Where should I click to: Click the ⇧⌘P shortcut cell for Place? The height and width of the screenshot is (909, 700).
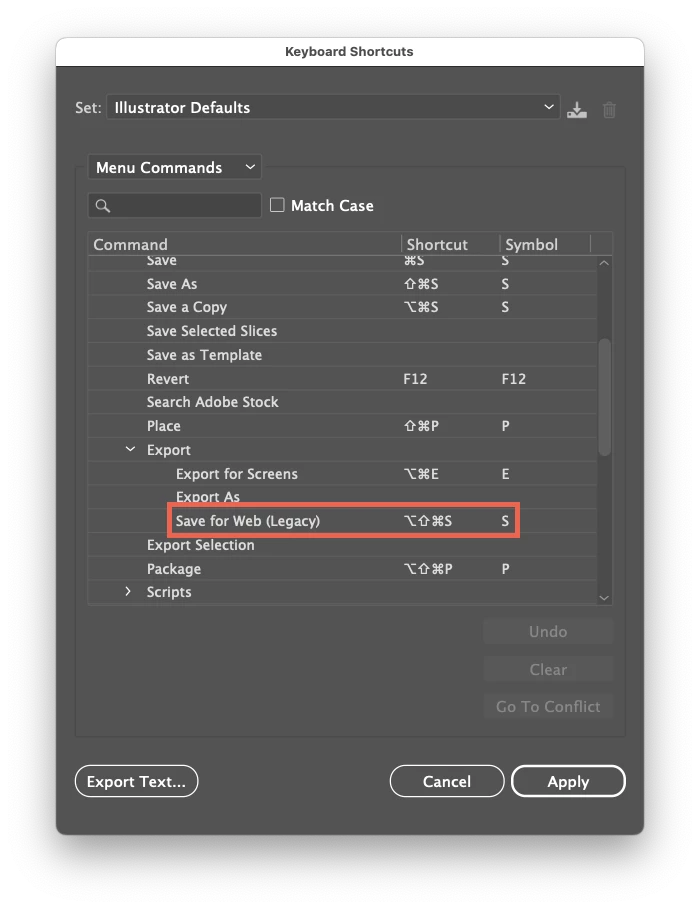(x=422, y=426)
